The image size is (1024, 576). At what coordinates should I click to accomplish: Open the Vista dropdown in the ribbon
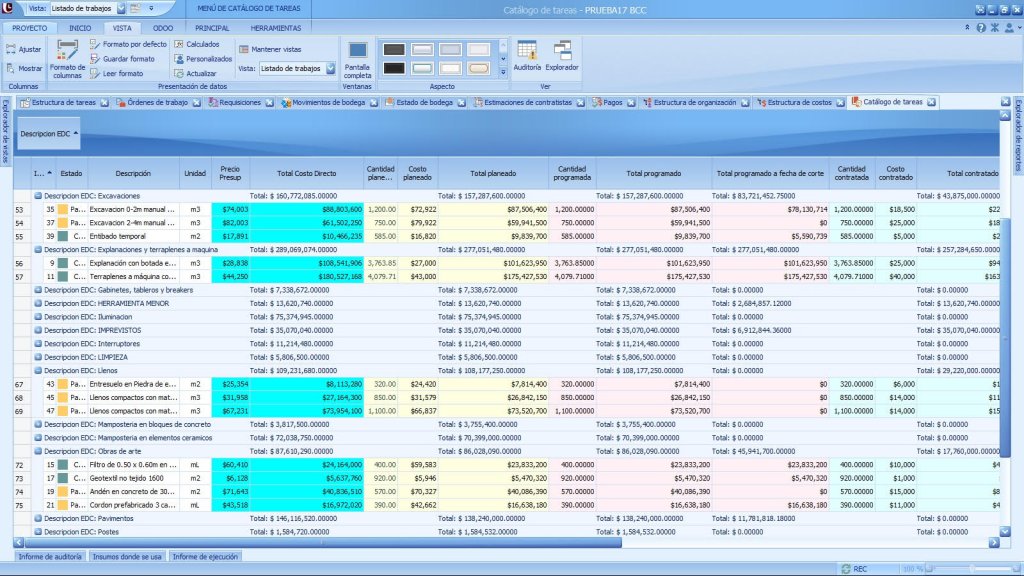pyautogui.click(x=330, y=69)
